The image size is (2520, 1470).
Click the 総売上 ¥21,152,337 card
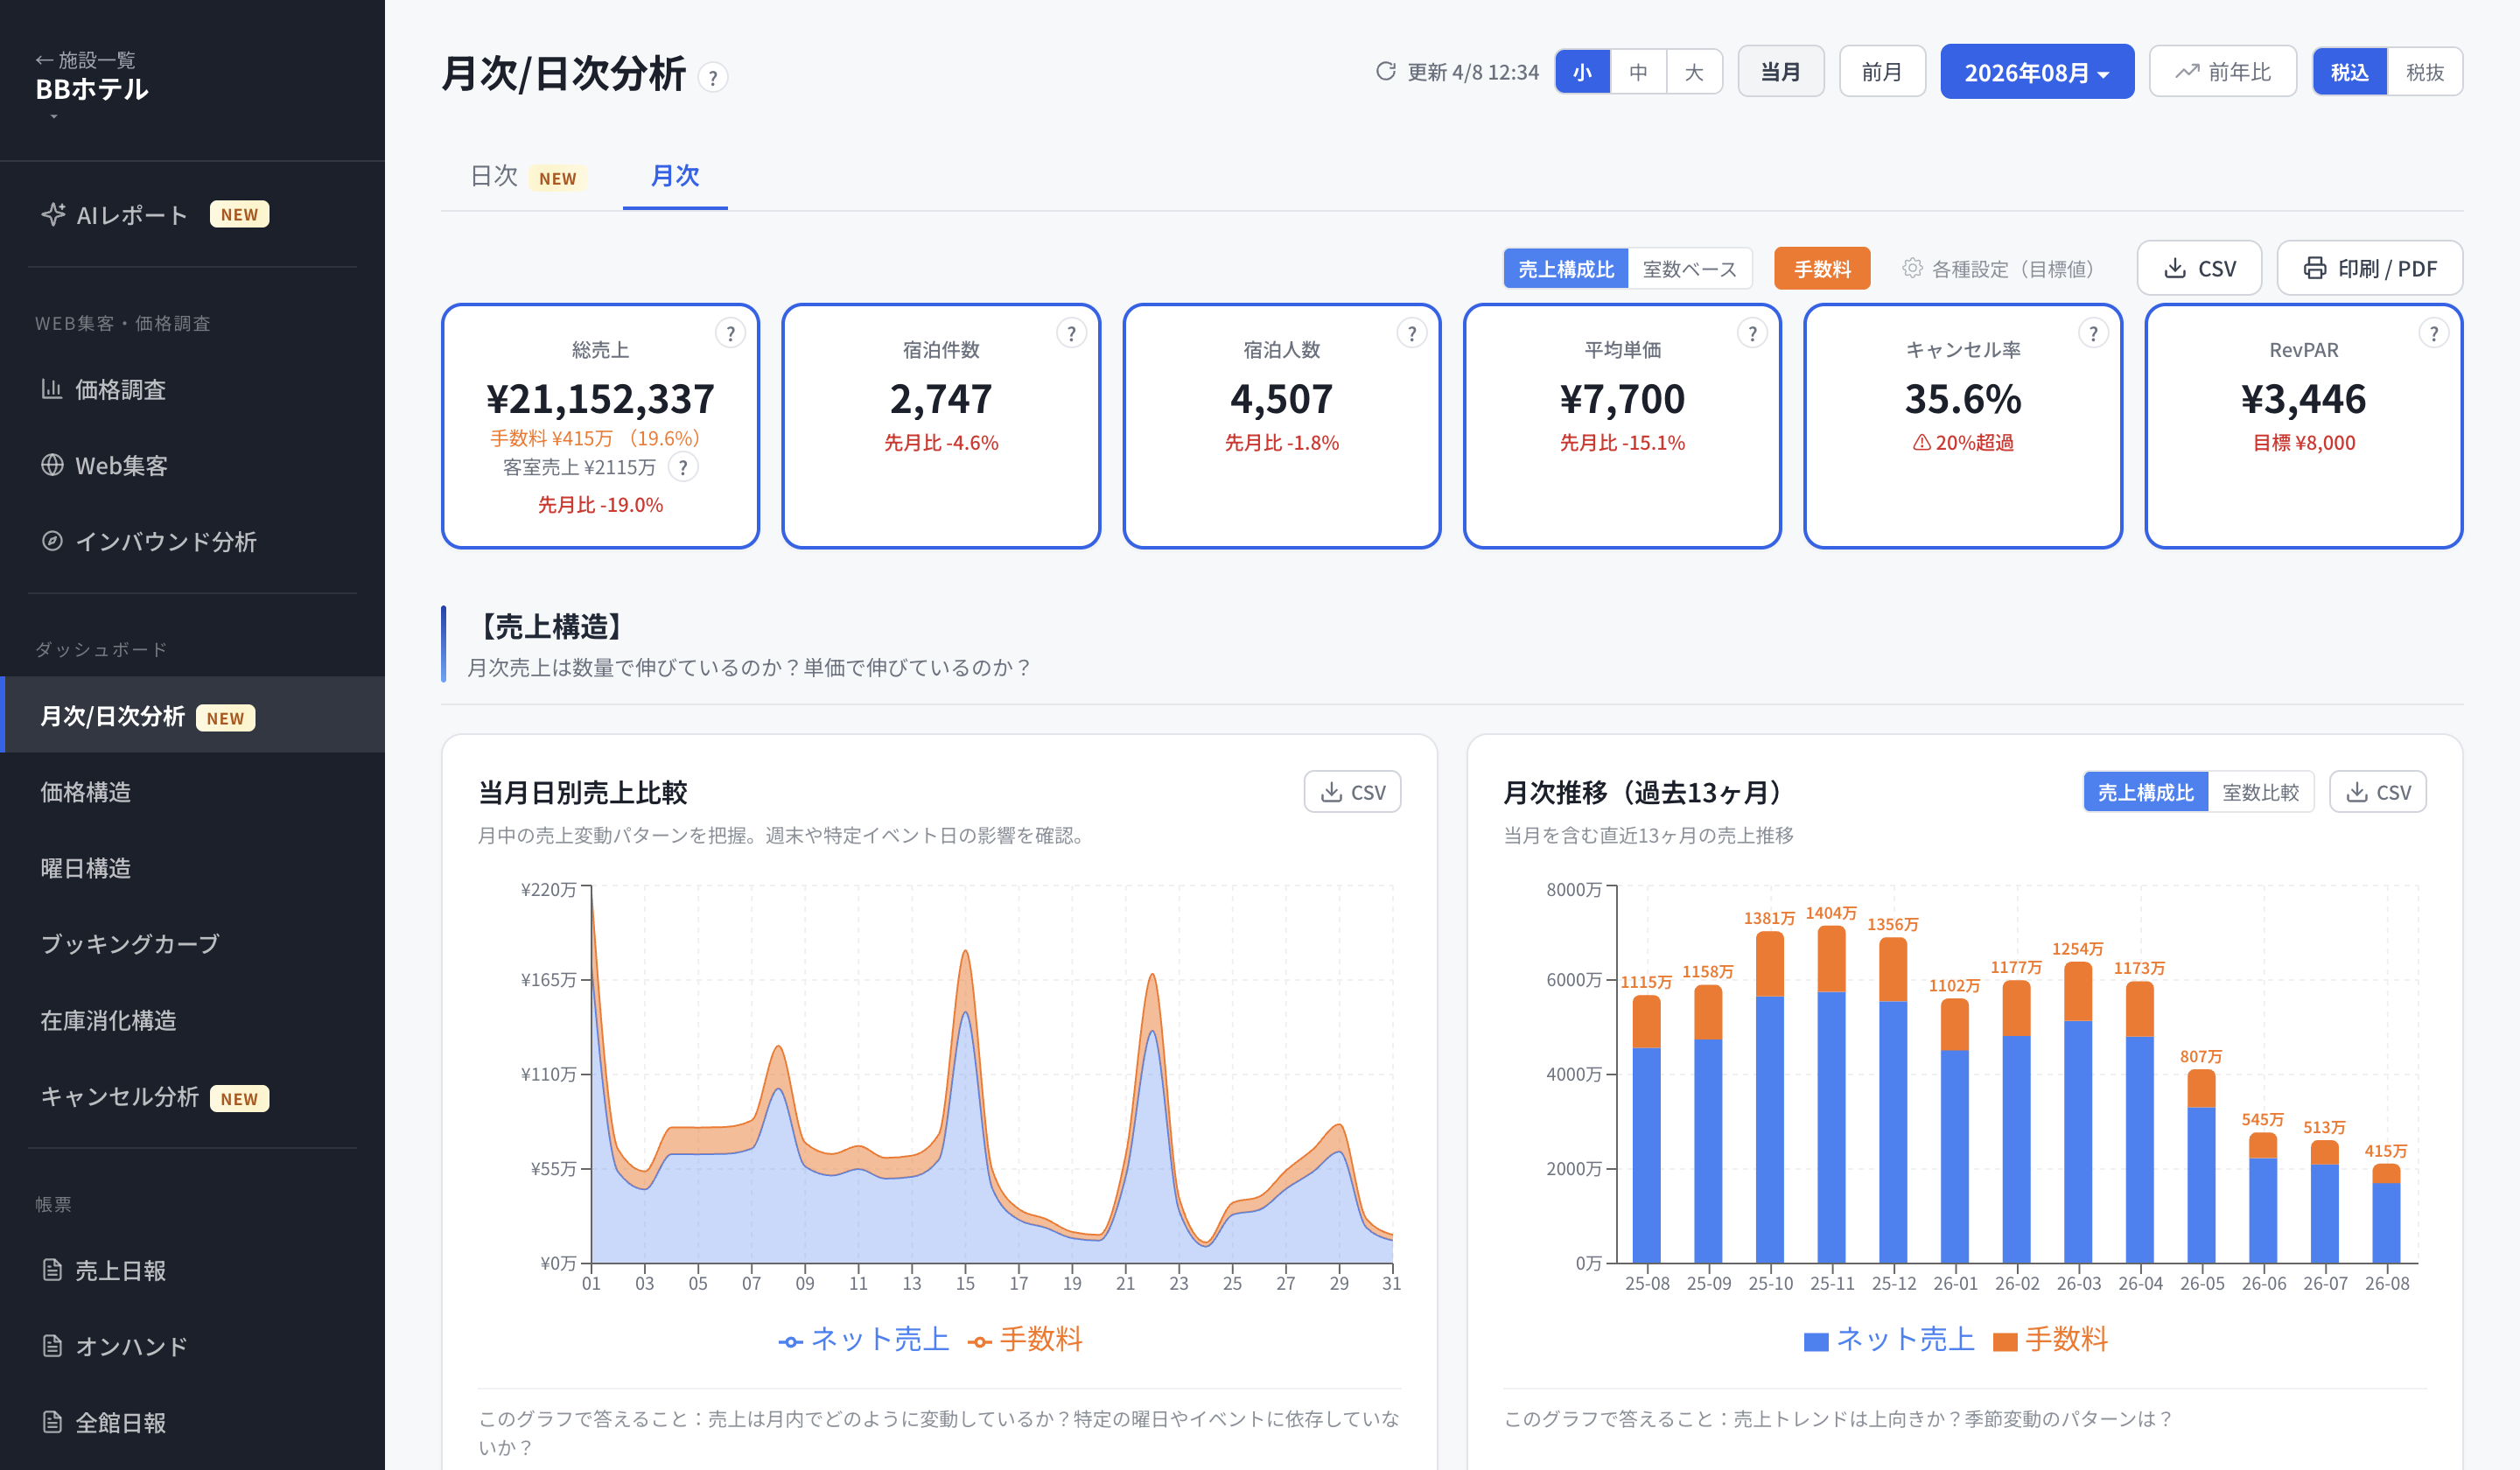[x=600, y=426]
